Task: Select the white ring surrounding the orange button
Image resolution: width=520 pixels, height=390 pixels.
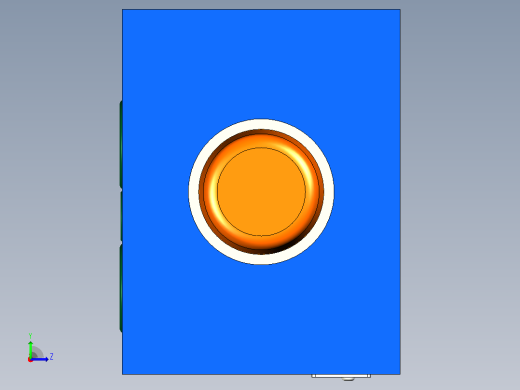Action: pyautogui.click(x=194, y=191)
